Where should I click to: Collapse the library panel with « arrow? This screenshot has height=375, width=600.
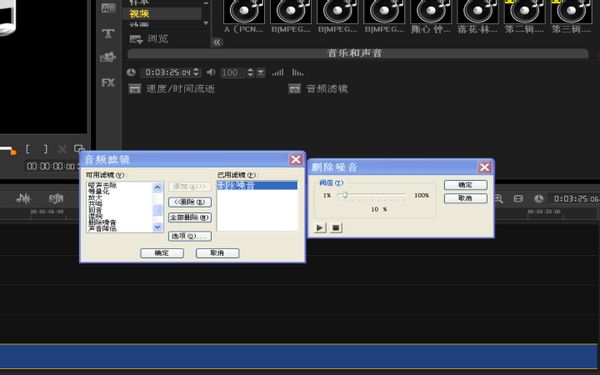[217, 42]
